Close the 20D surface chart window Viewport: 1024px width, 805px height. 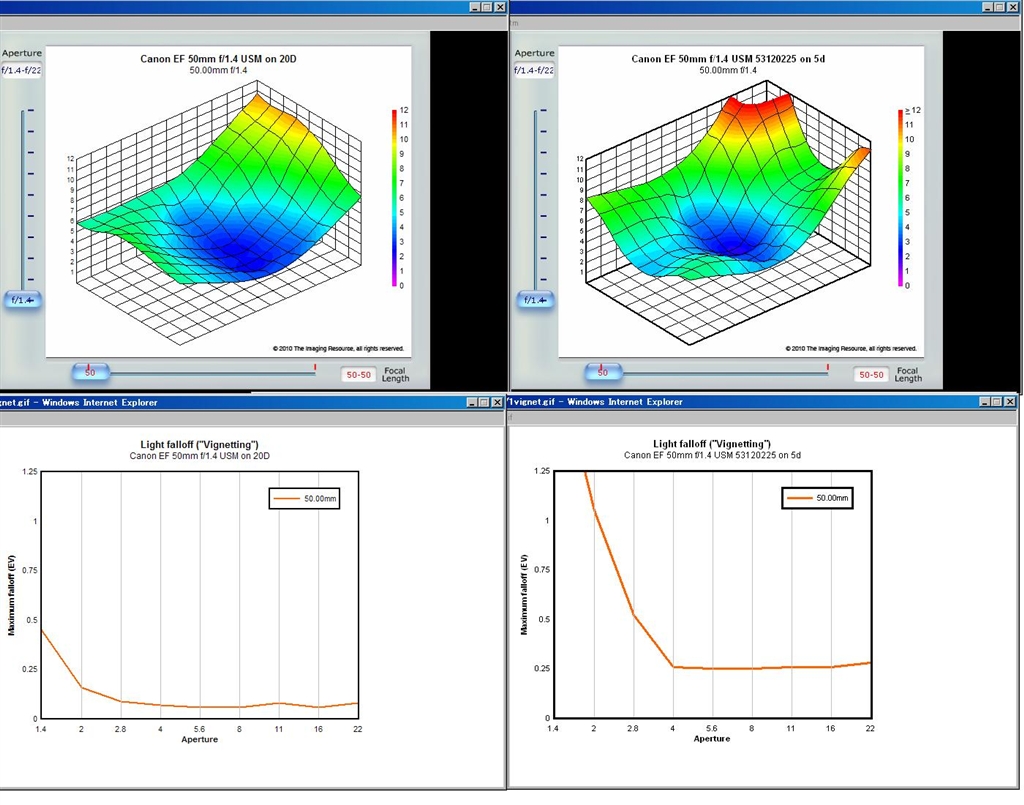coord(500,7)
